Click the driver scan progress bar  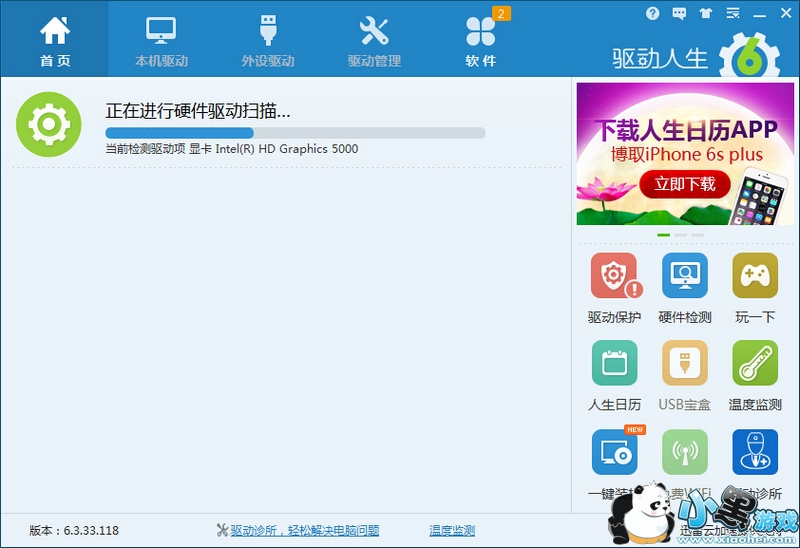coord(295,133)
